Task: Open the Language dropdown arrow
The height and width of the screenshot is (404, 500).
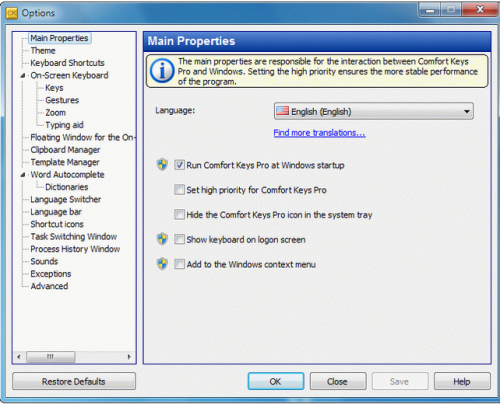Action: pos(467,111)
